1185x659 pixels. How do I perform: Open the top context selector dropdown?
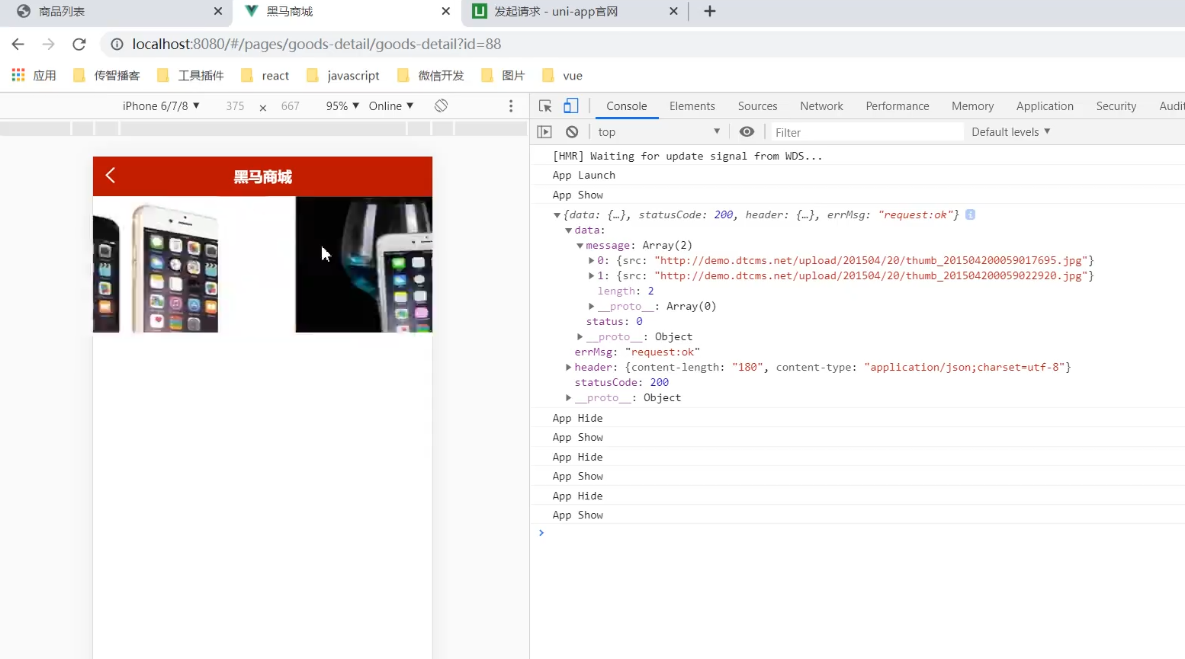coord(659,131)
